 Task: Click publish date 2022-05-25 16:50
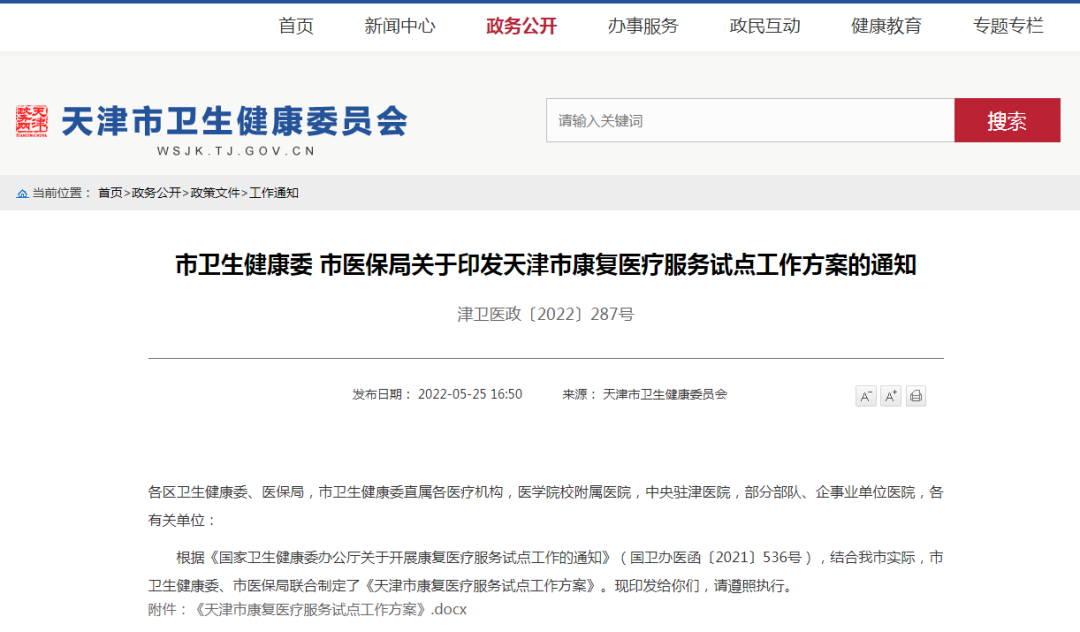[470, 394]
